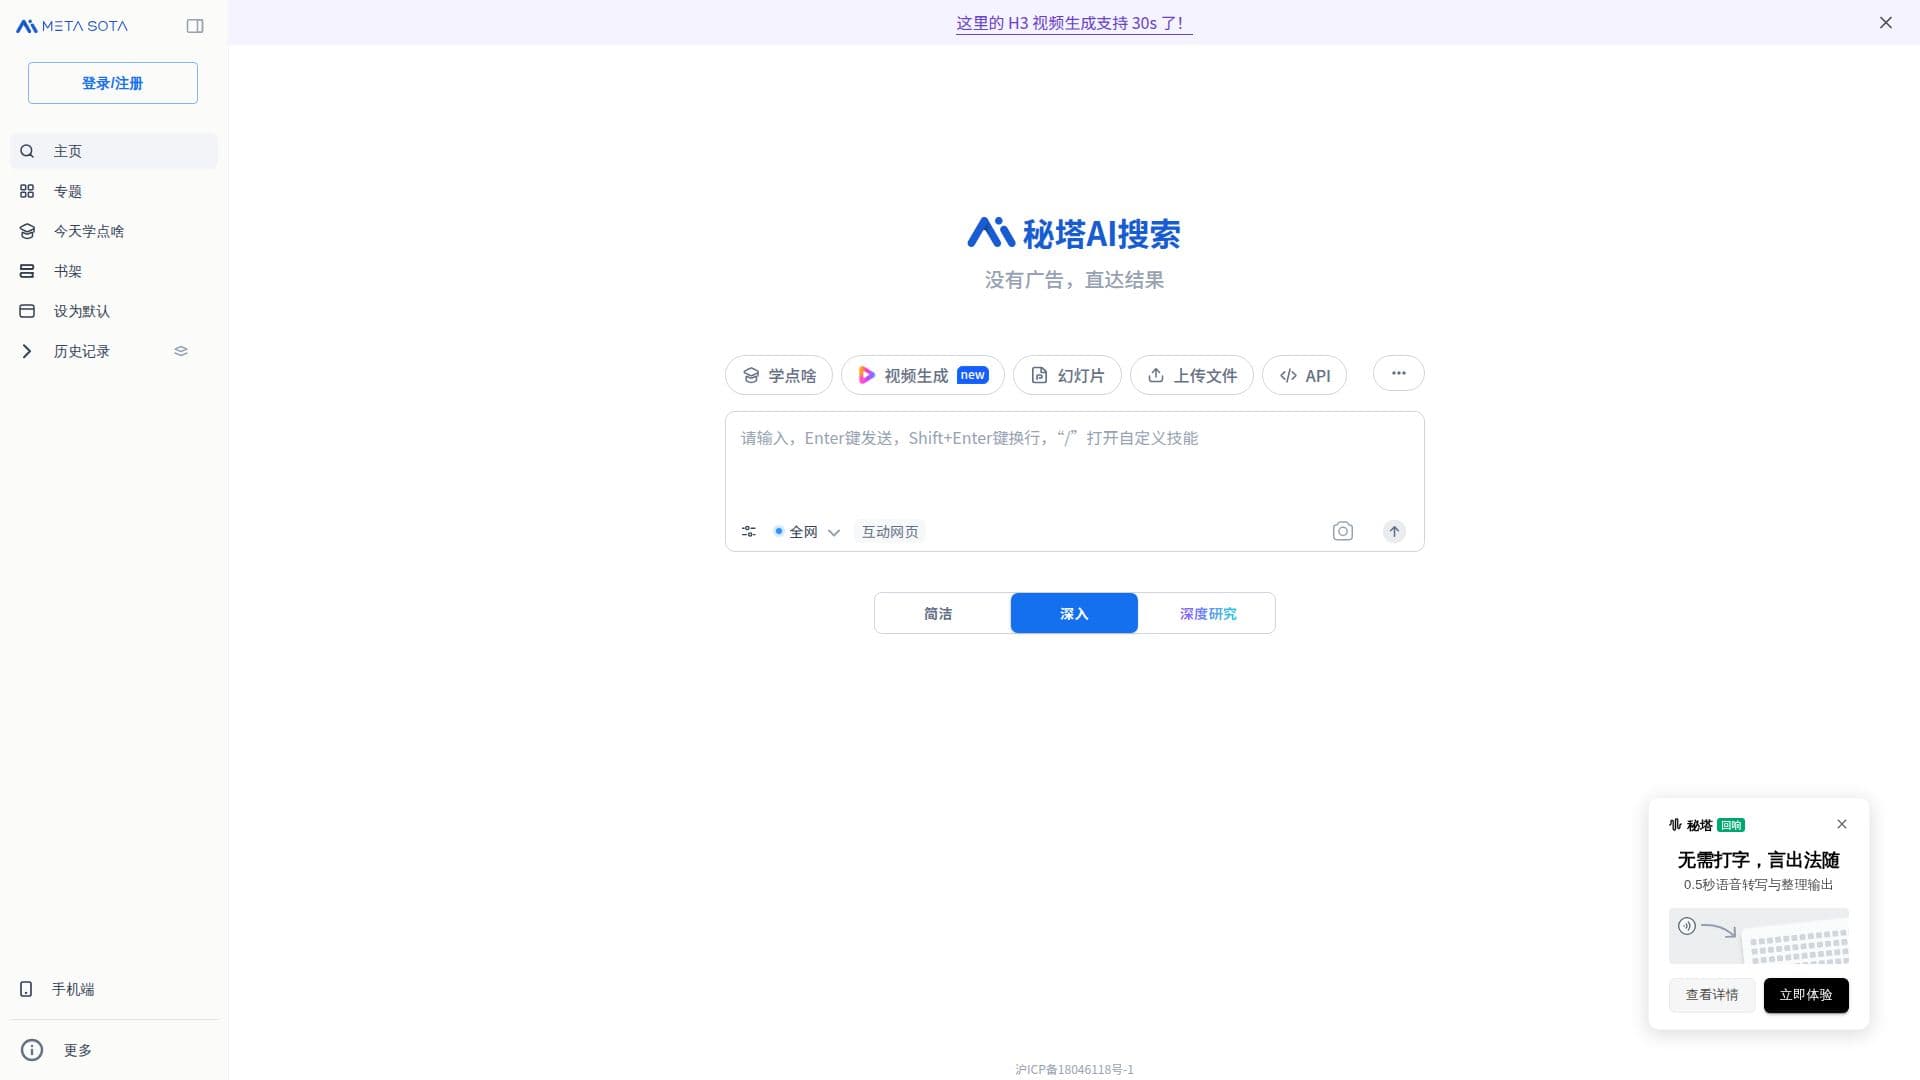
Task: Open the API chip
Action: click(1305, 375)
